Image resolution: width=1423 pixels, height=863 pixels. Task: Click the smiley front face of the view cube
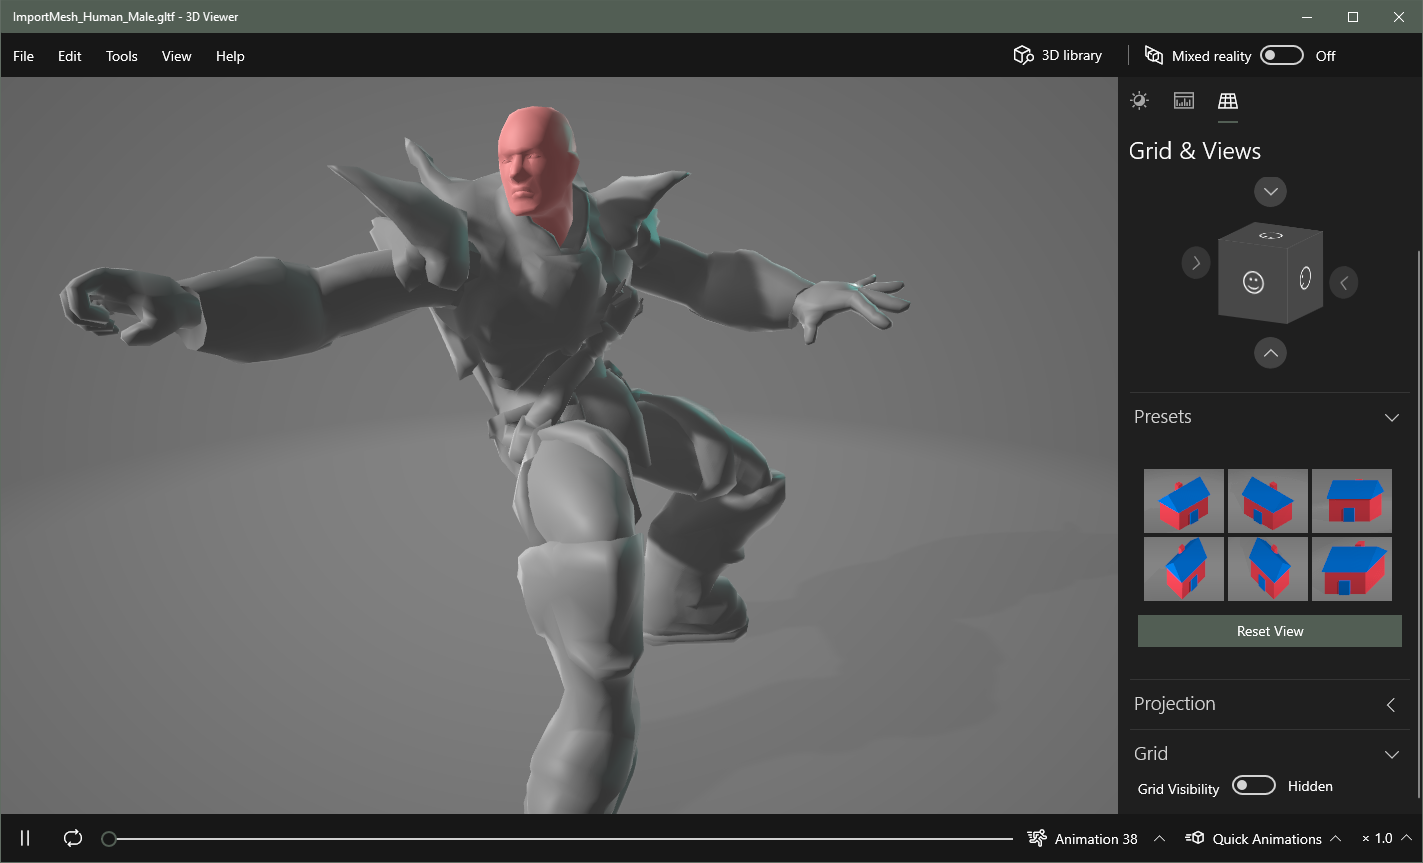click(1253, 282)
